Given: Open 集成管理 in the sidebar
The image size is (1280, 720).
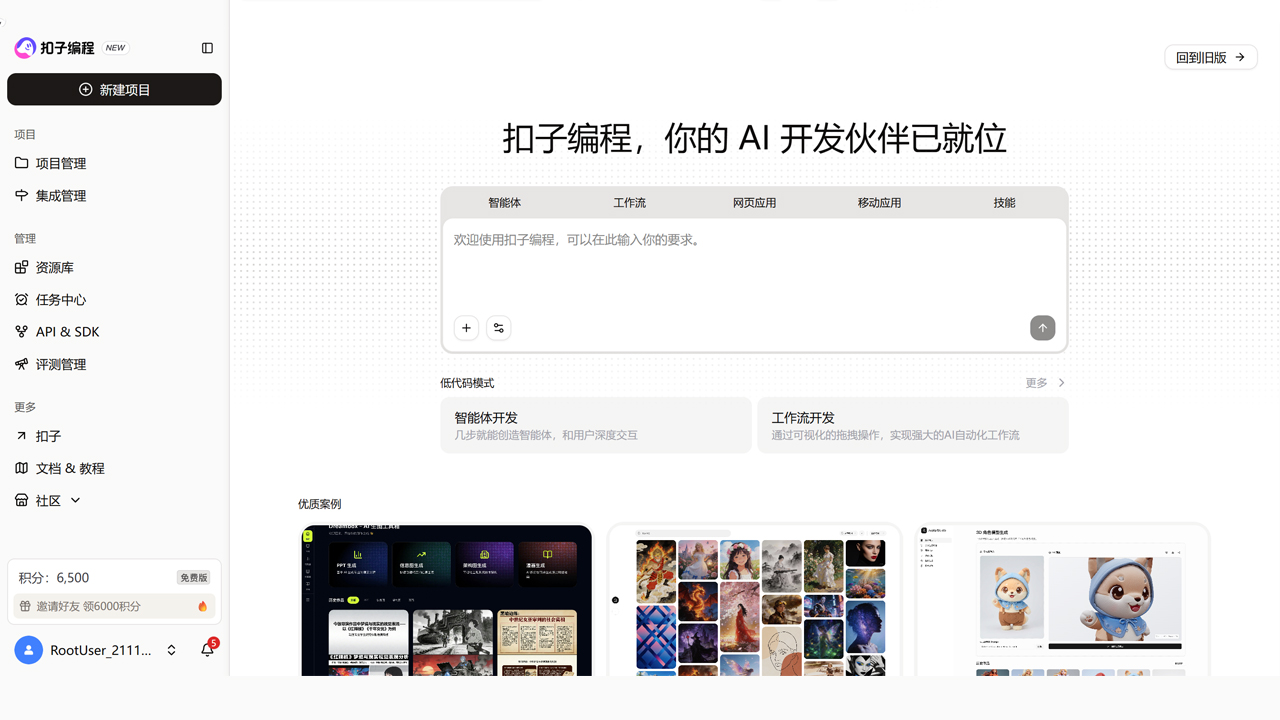Looking at the screenshot, I should pyautogui.click(x=114, y=195).
